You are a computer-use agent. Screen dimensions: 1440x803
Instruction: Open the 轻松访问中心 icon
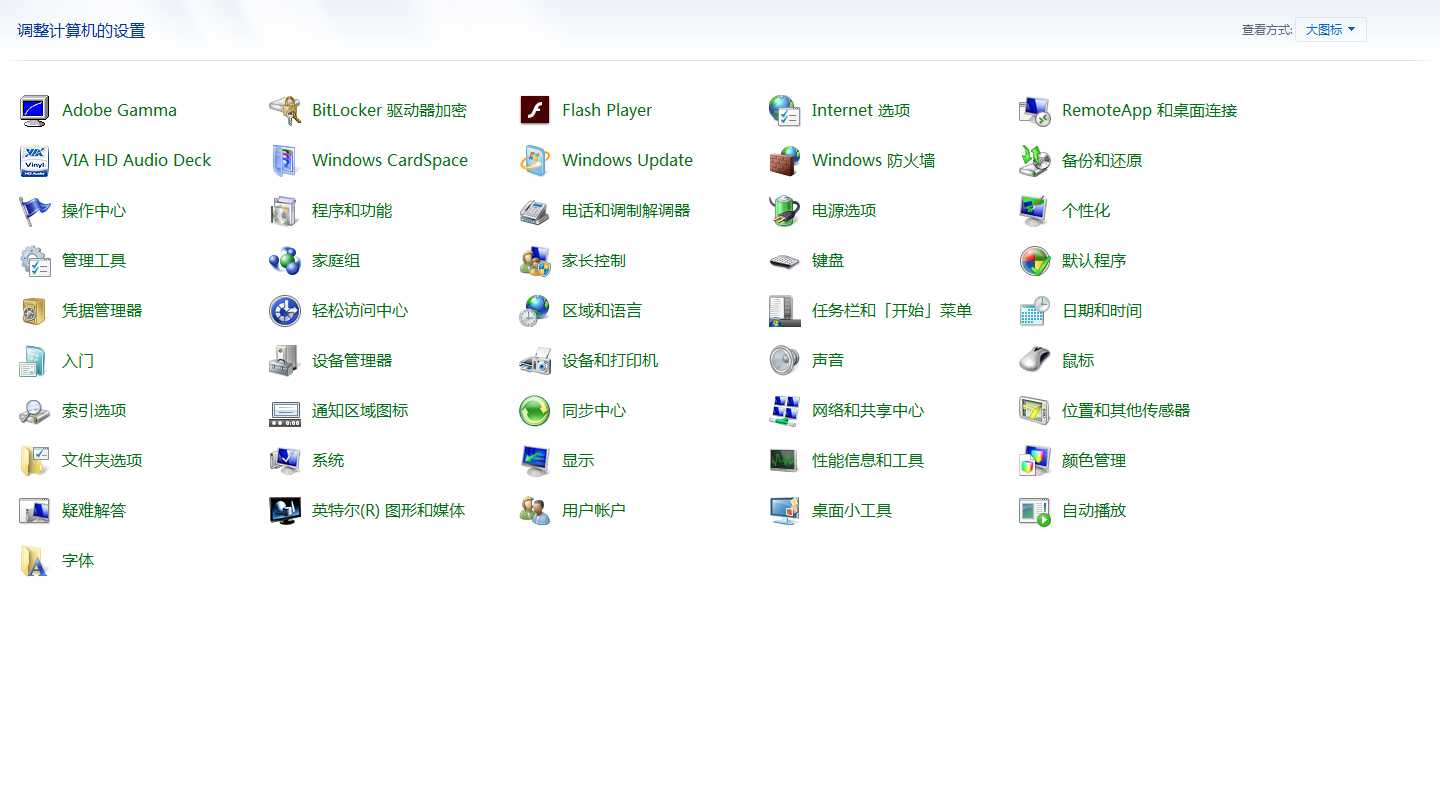(x=285, y=310)
